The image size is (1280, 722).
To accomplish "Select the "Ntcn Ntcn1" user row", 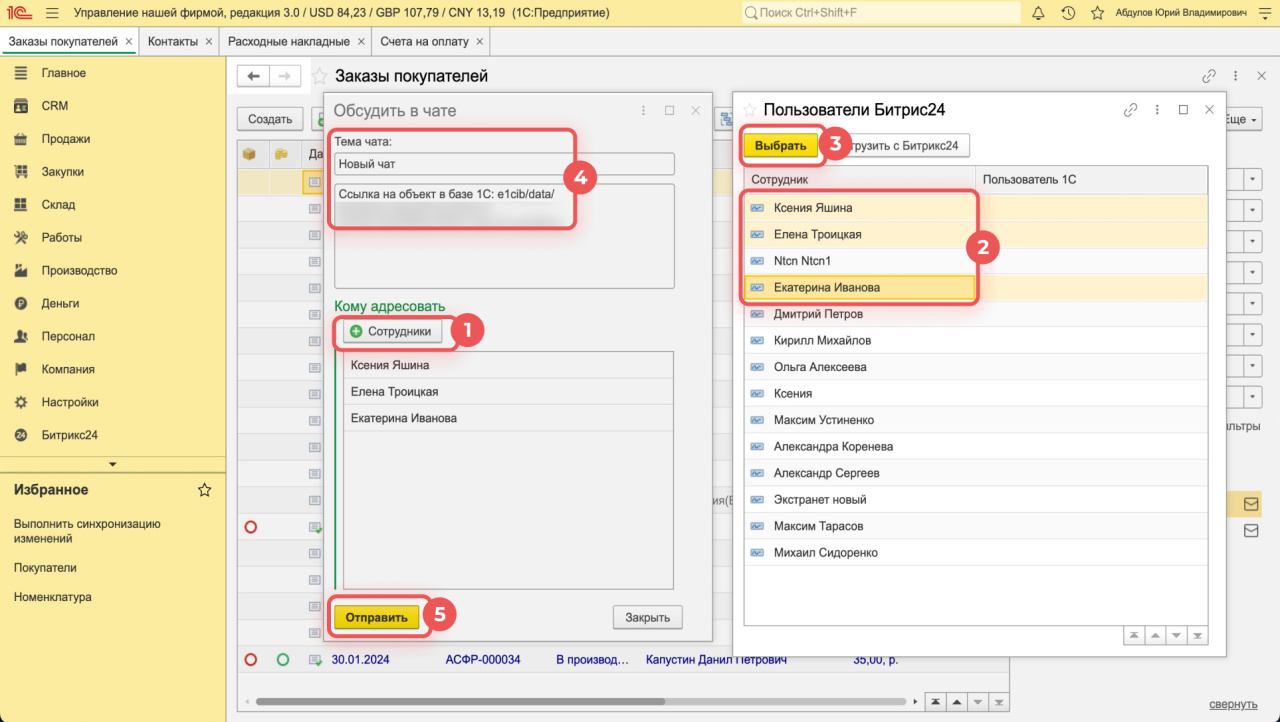I will coord(976,261).
